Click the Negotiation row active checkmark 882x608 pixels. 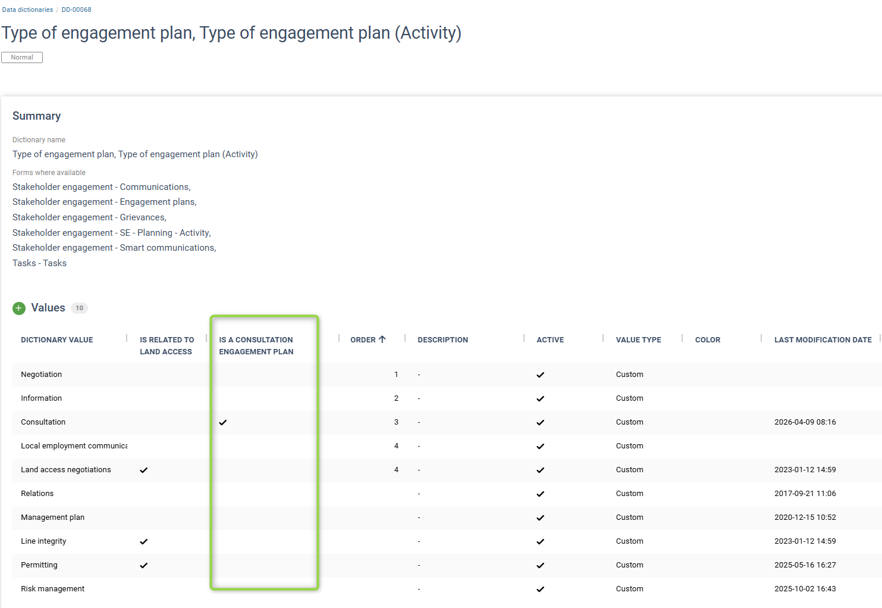(x=541, y=375)
